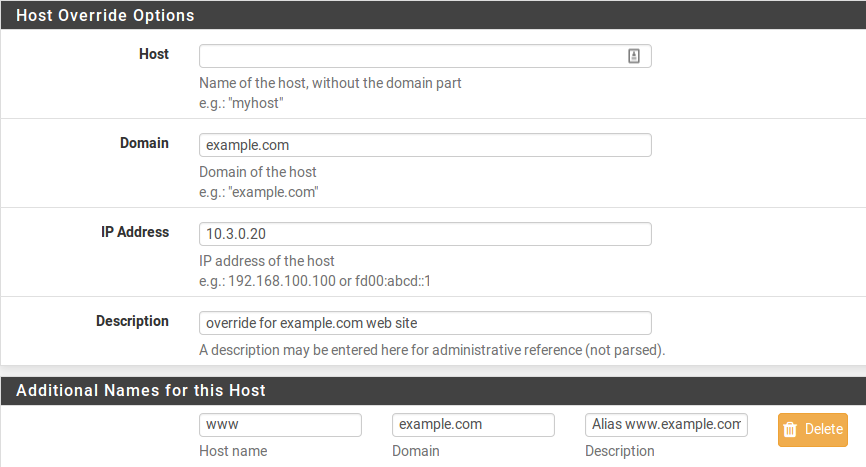Focus the additional Host name field containing www
Viewport: 866px width, 467px height.
click(x=280, y=425)
